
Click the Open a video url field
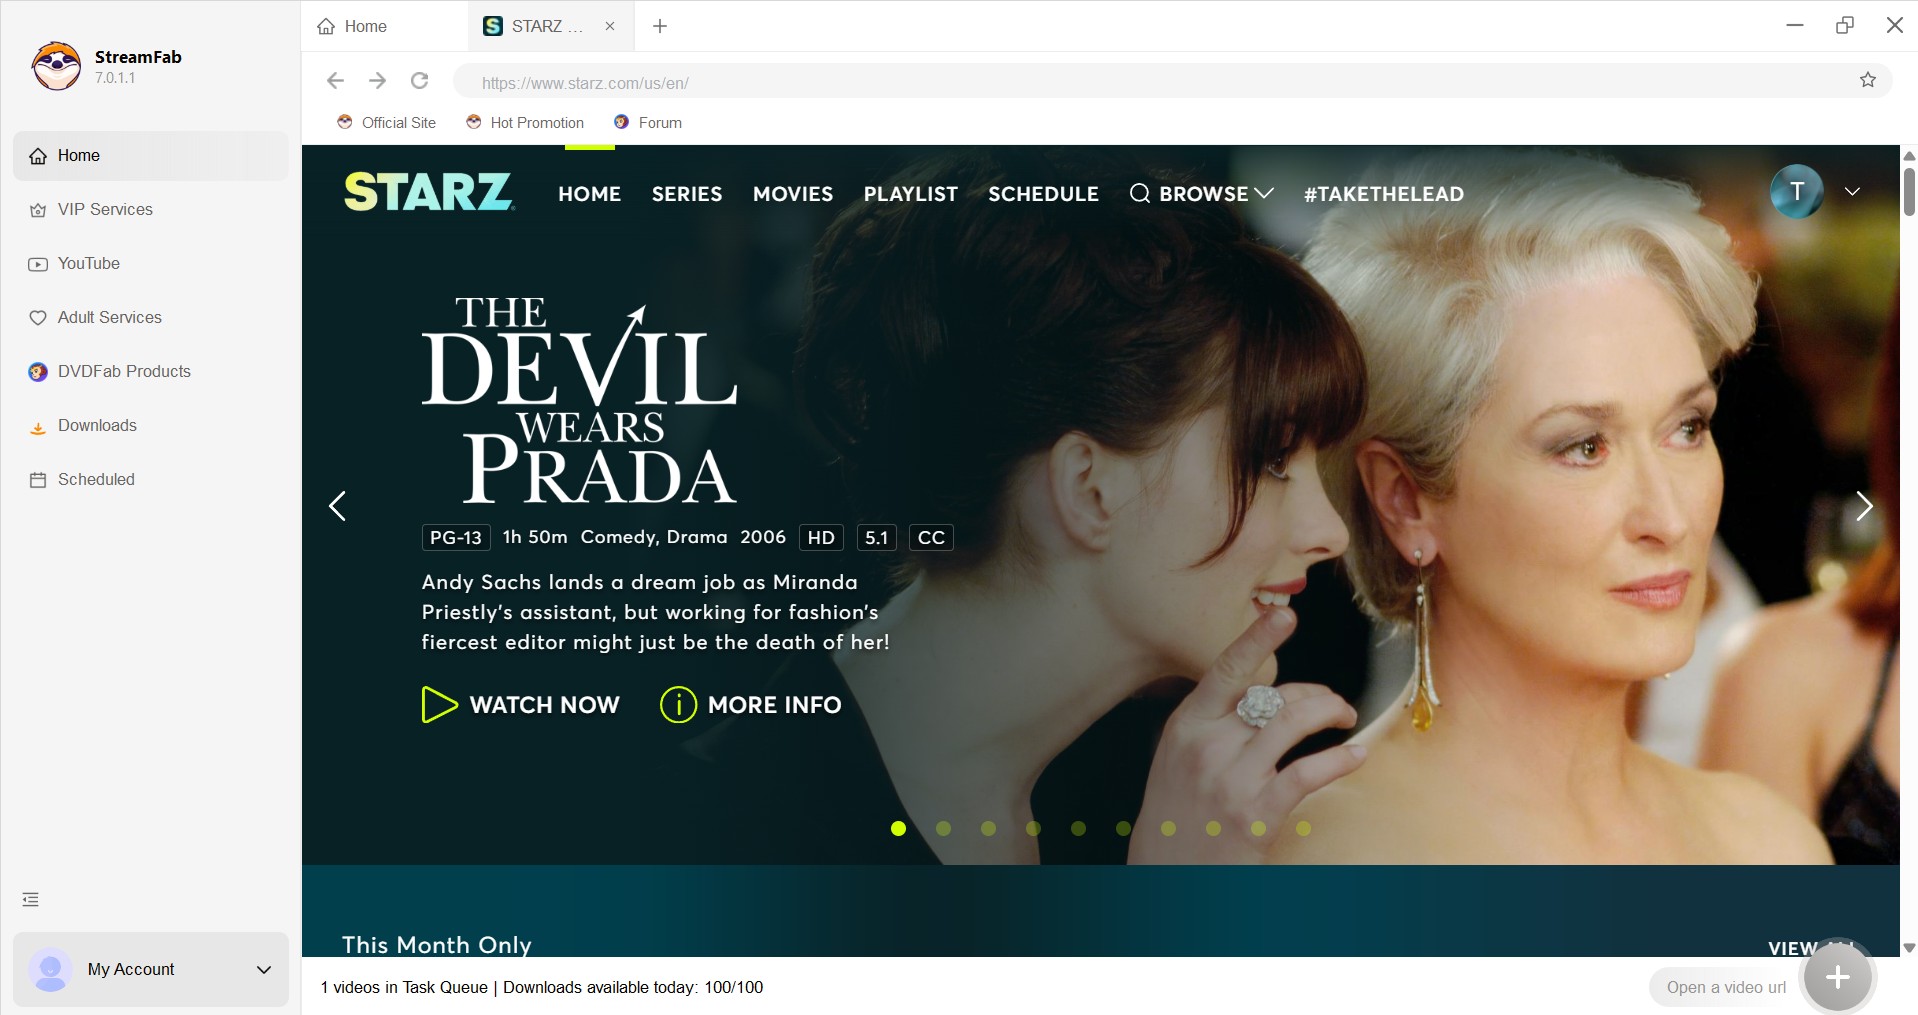pyautogui.click(x=1725, y=987)
